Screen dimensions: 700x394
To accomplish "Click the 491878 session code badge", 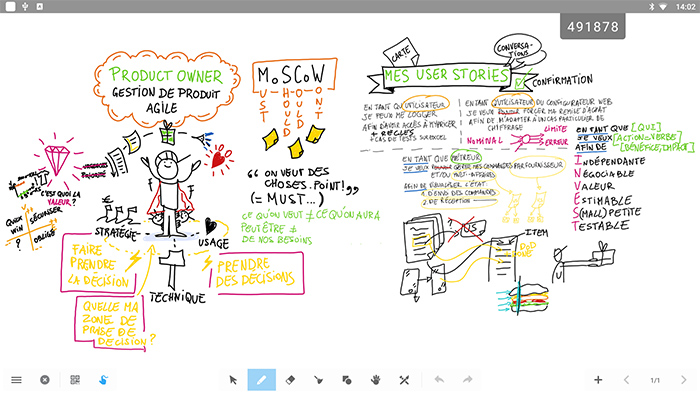I will pyautogui.click(x=593, y=27).
